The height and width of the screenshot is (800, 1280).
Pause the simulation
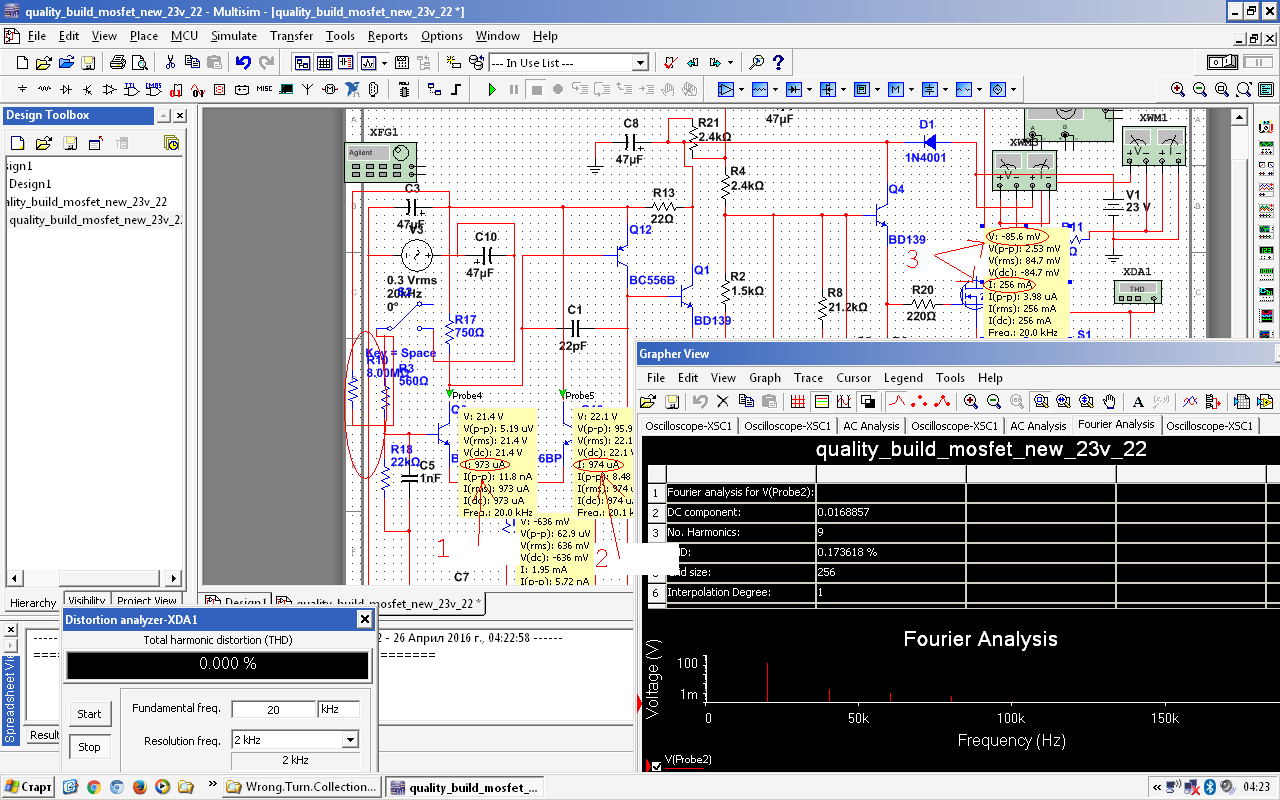514,89
